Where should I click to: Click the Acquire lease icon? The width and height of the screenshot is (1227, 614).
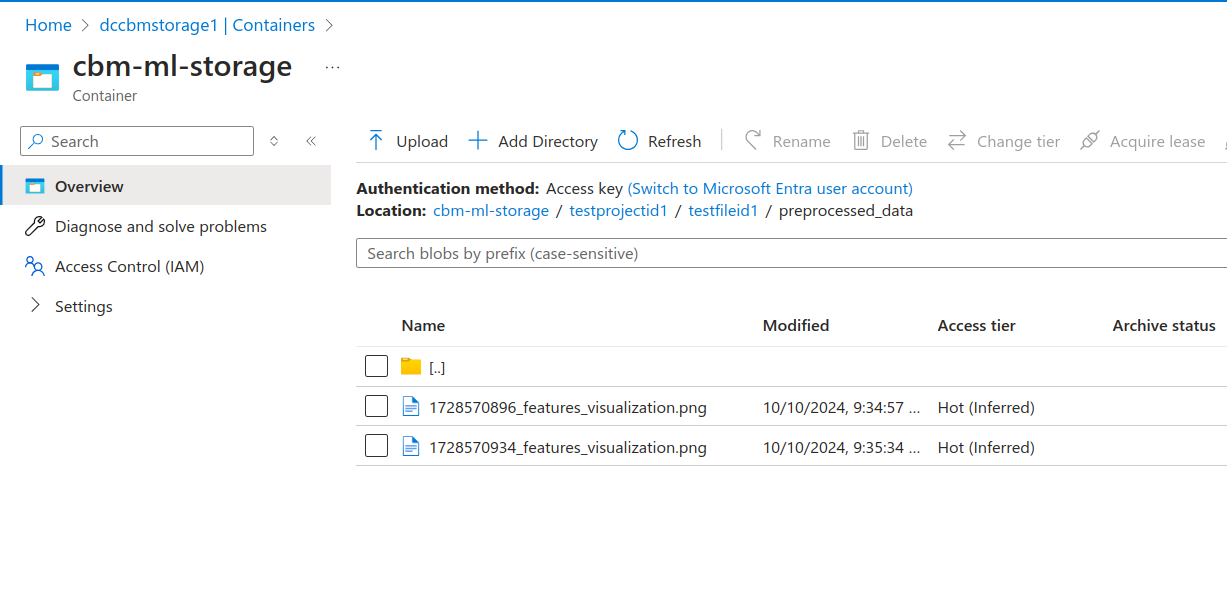point(1090,141)
